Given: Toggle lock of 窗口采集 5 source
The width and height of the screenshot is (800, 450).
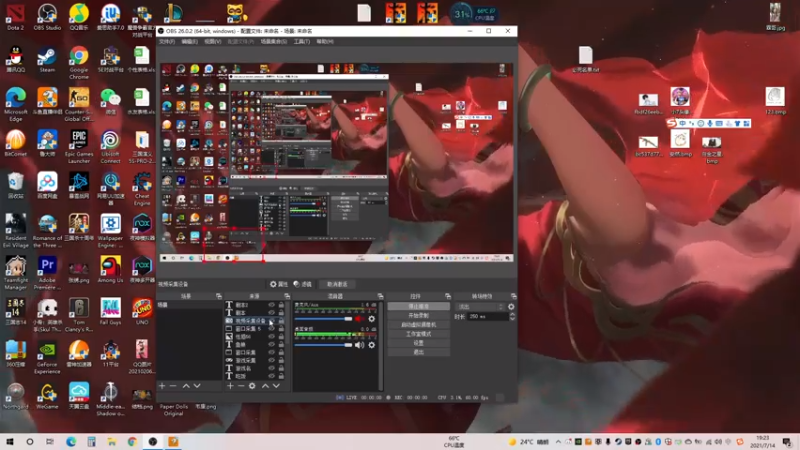Looking at the screenshot, I should [281, 329].
